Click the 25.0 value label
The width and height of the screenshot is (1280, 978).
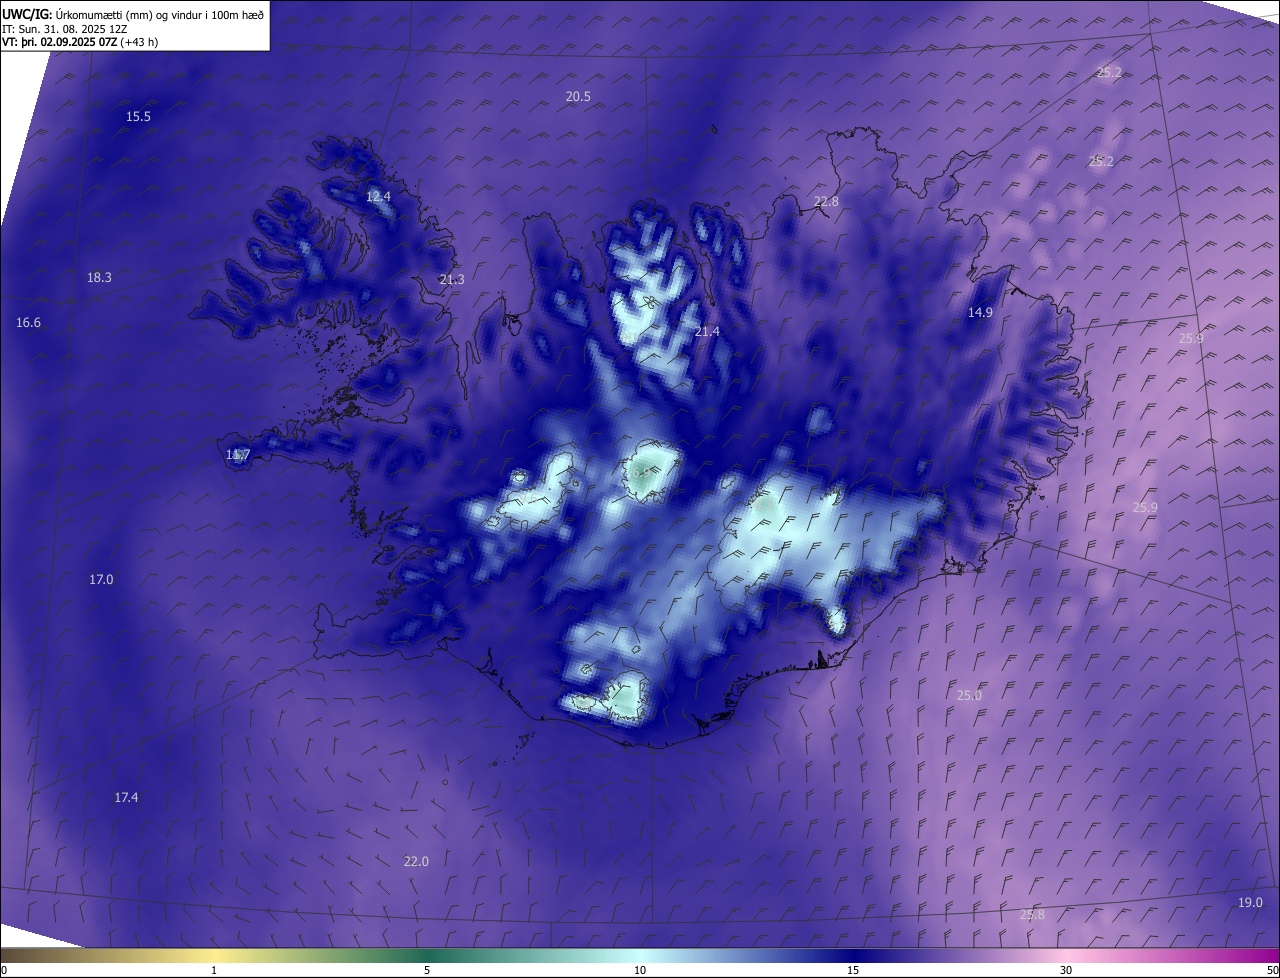point(969,696)
